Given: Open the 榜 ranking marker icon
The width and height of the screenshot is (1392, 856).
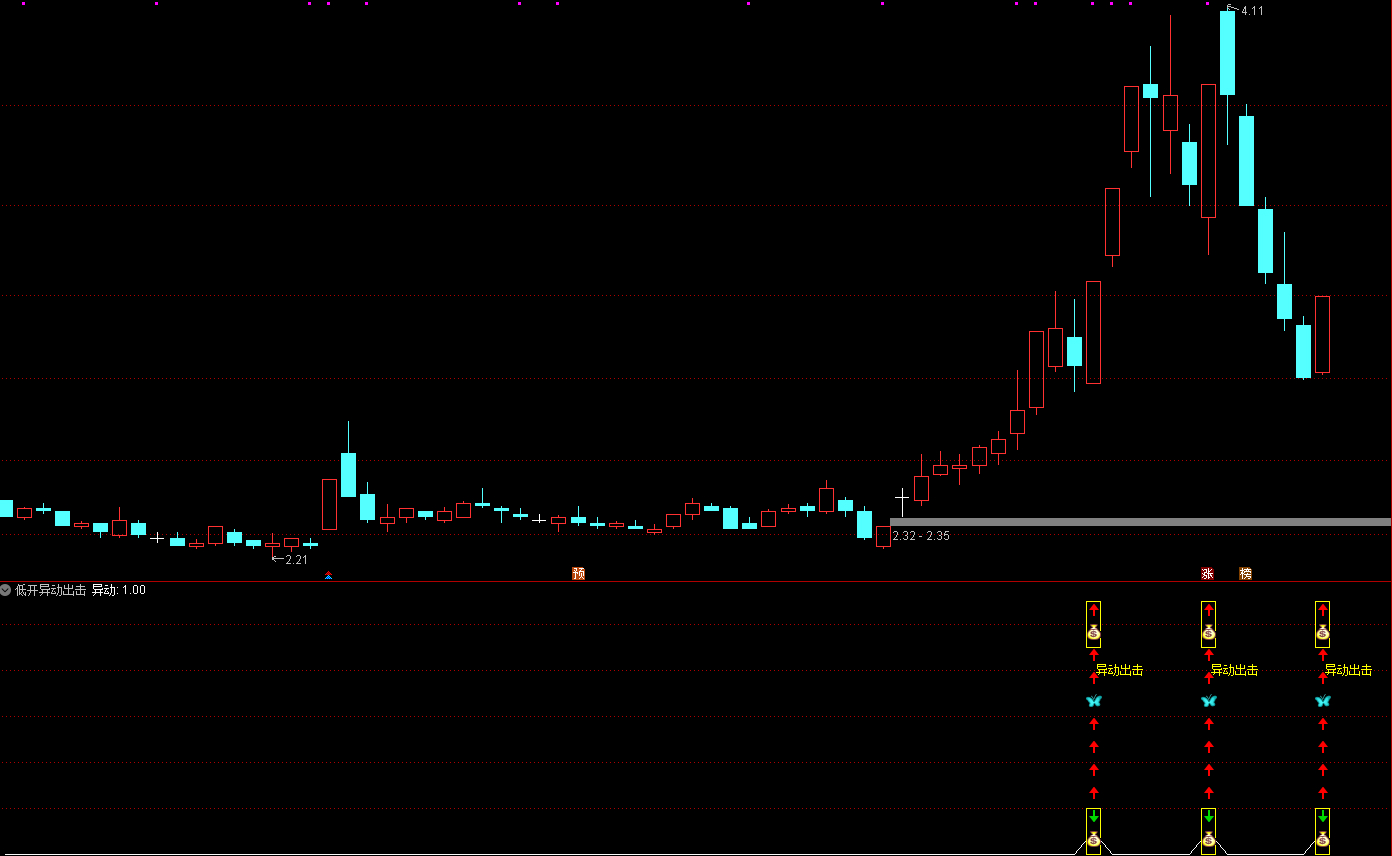Looking at the screenshot, I should click(x=1245, y=573).
